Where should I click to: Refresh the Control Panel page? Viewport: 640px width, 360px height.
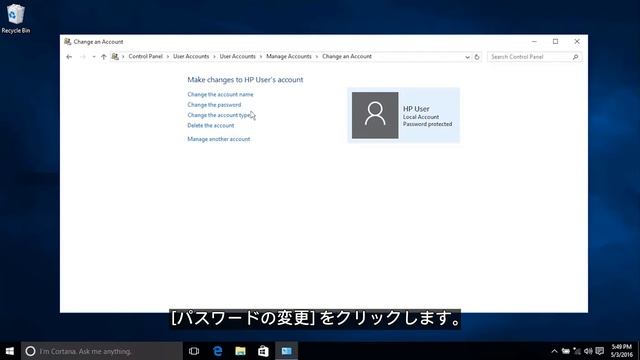pos(477,57)
